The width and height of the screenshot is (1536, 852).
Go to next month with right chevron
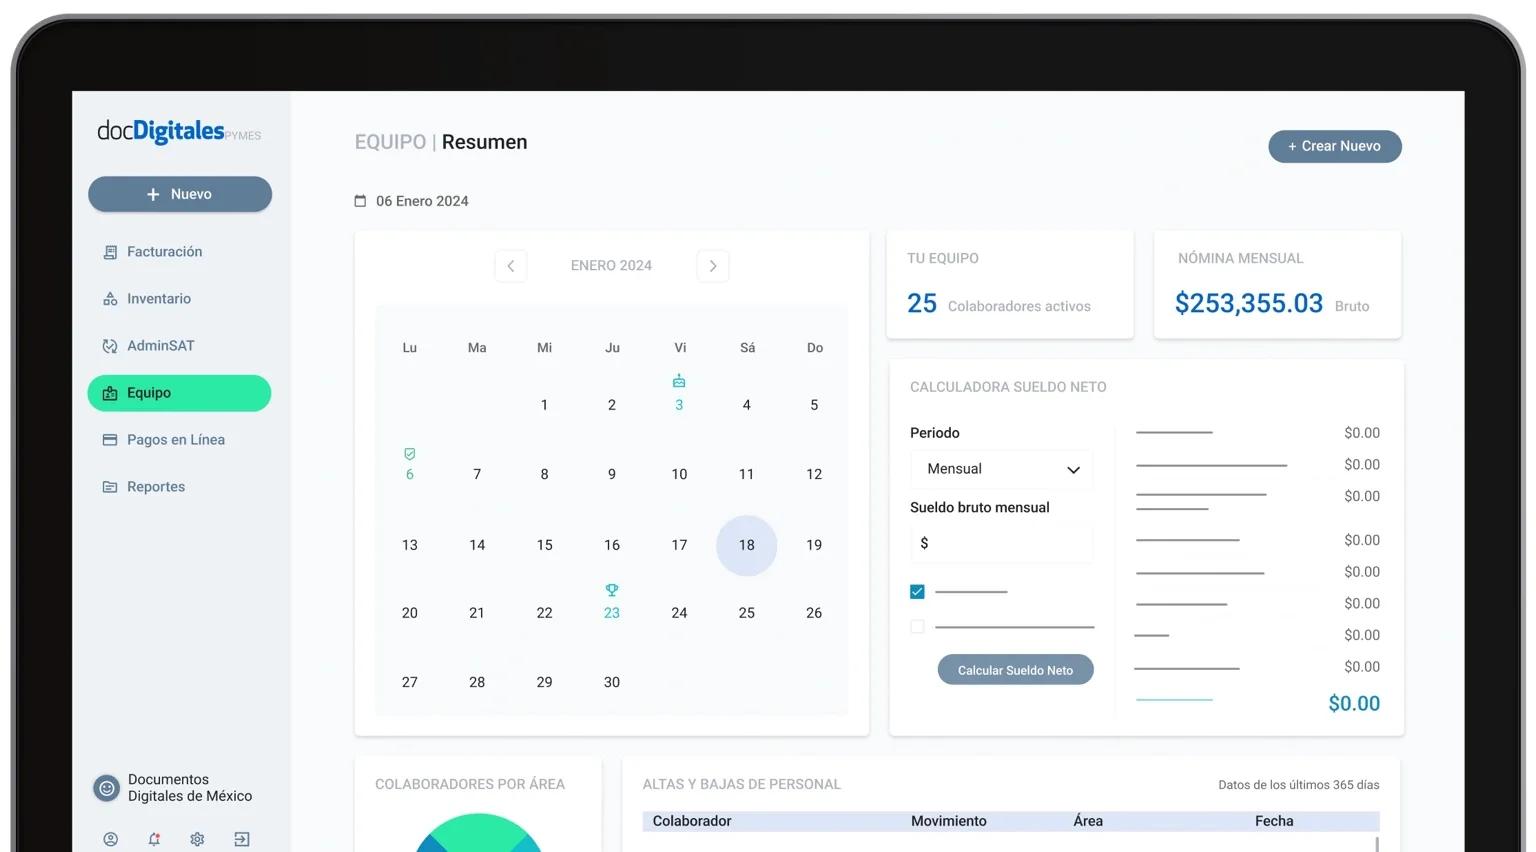pos(712,265)
